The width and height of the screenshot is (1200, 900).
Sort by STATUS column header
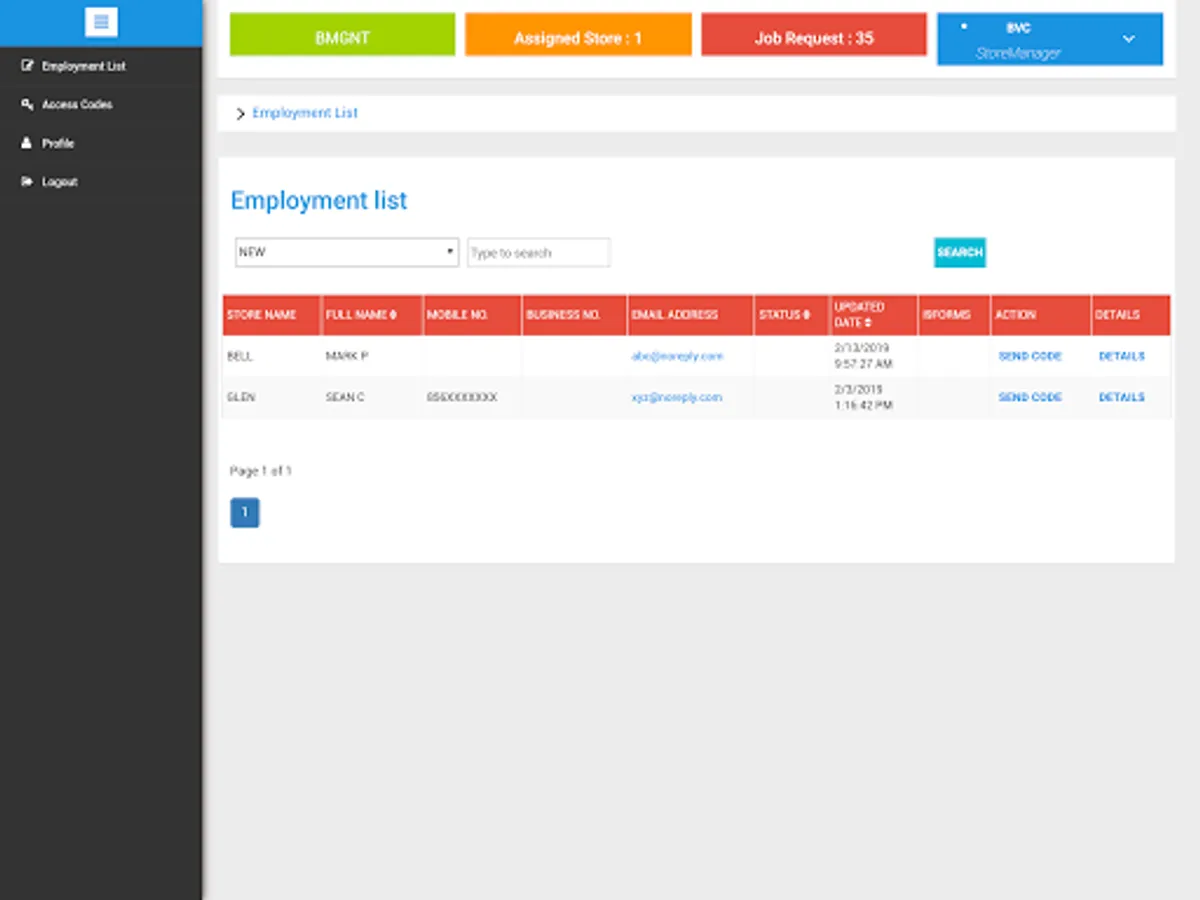791,315
